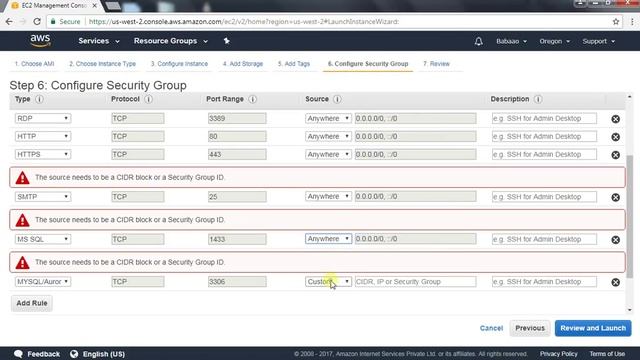Click the SMTP rule description field

pyautogui.click(x=544, y=197)
